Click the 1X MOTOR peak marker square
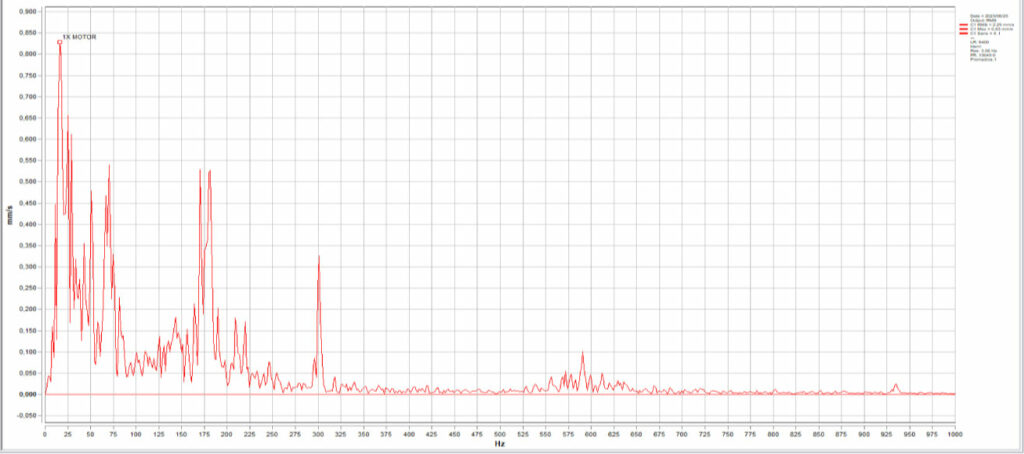 [x=59, y=42]
